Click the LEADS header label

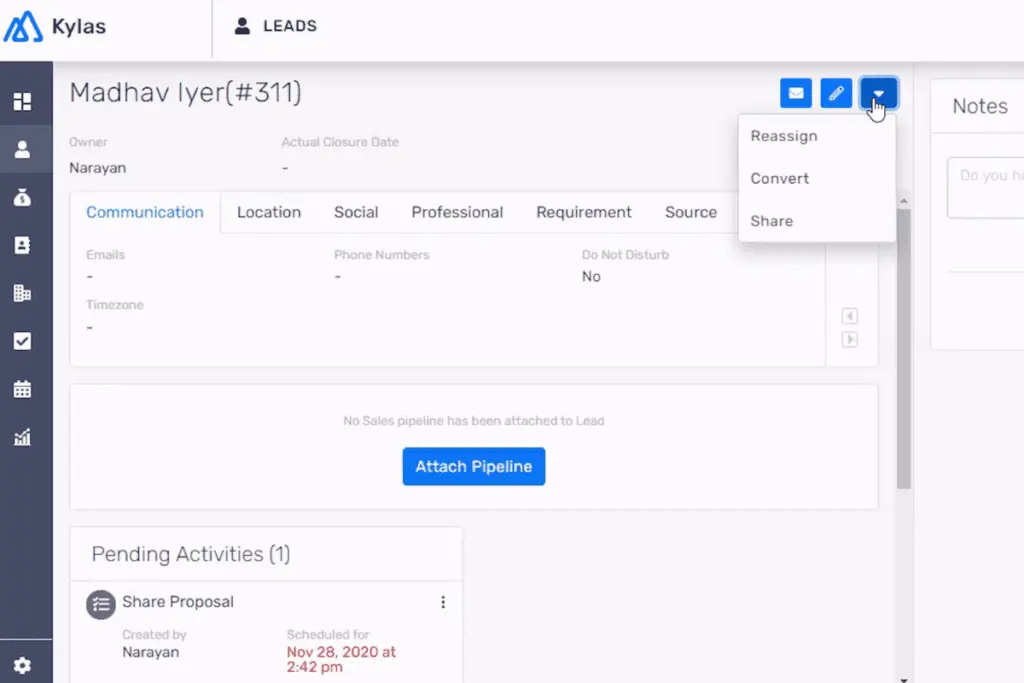pyautogui.click(x=290, y=26)
